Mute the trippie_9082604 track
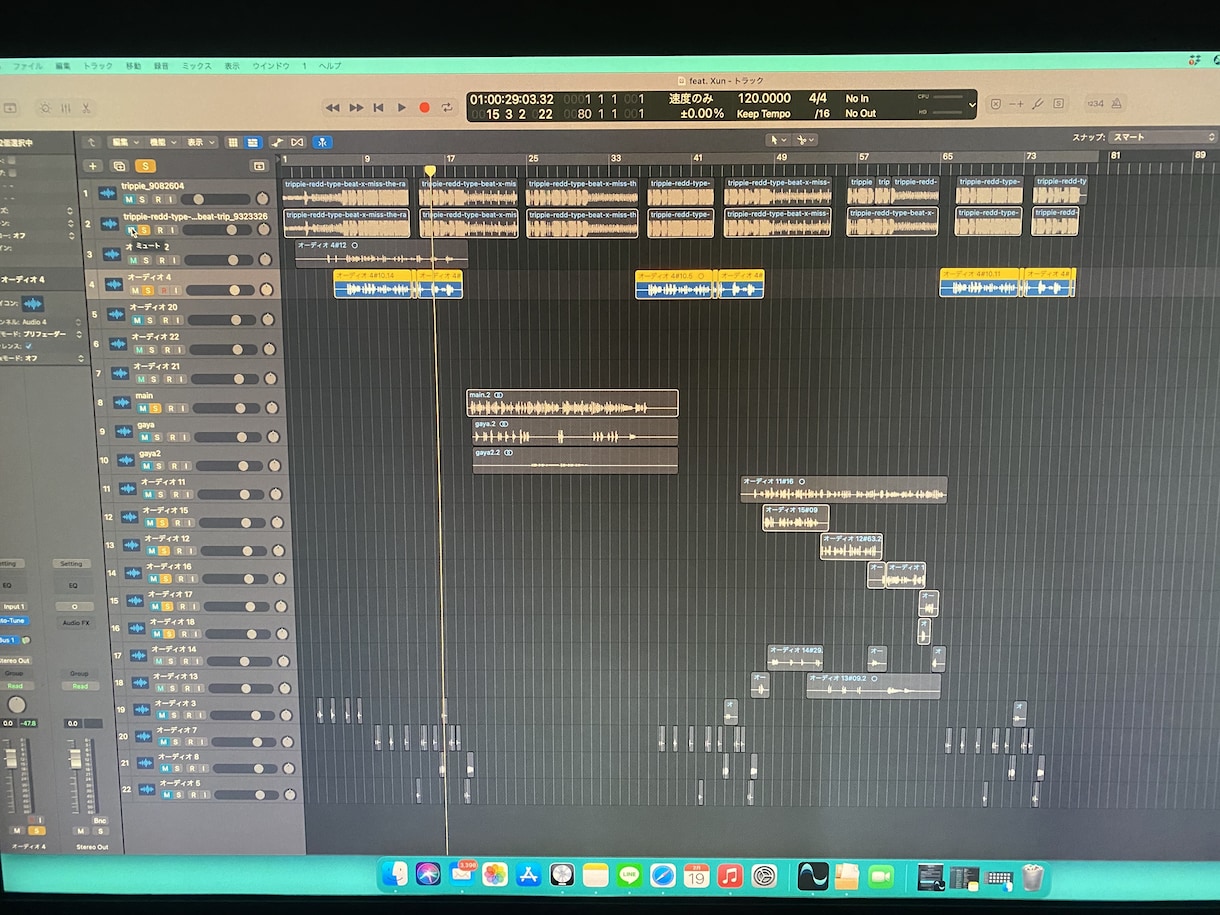Viewport: 1220px width, 915px height. click(128, 199)
